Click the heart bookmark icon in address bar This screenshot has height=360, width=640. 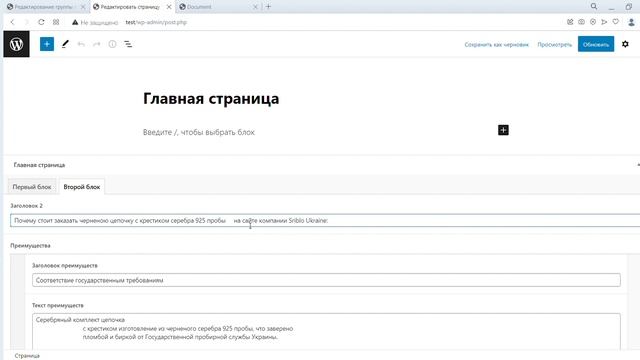coord(616,22)
